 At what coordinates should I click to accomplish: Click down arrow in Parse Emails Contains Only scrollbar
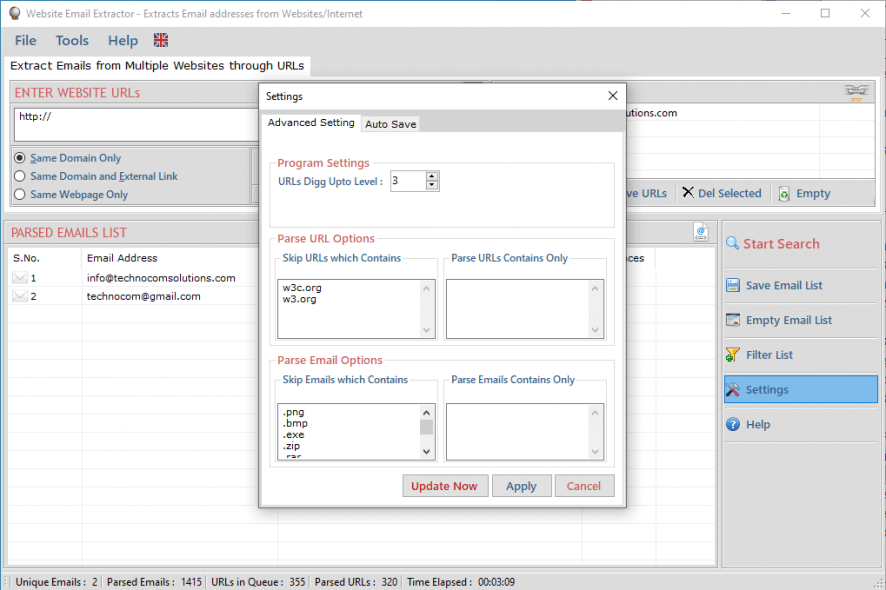[595, 452]
